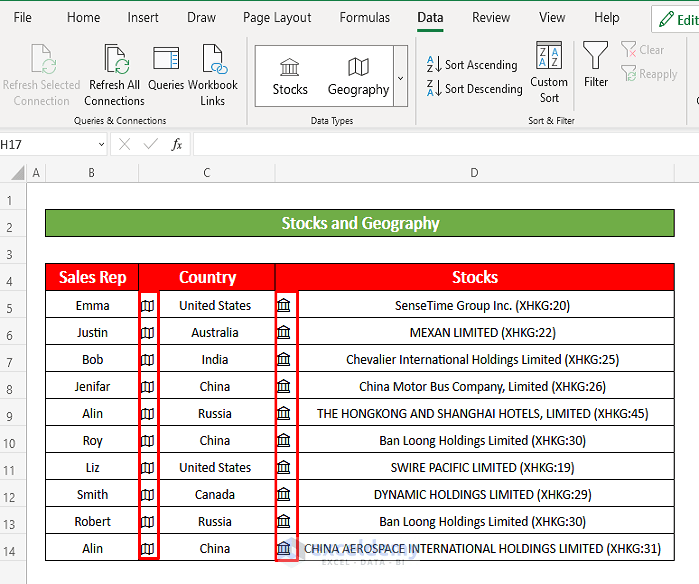Open the View tab
This screenshot has height=584, width=699.
[x=552, y=17]
